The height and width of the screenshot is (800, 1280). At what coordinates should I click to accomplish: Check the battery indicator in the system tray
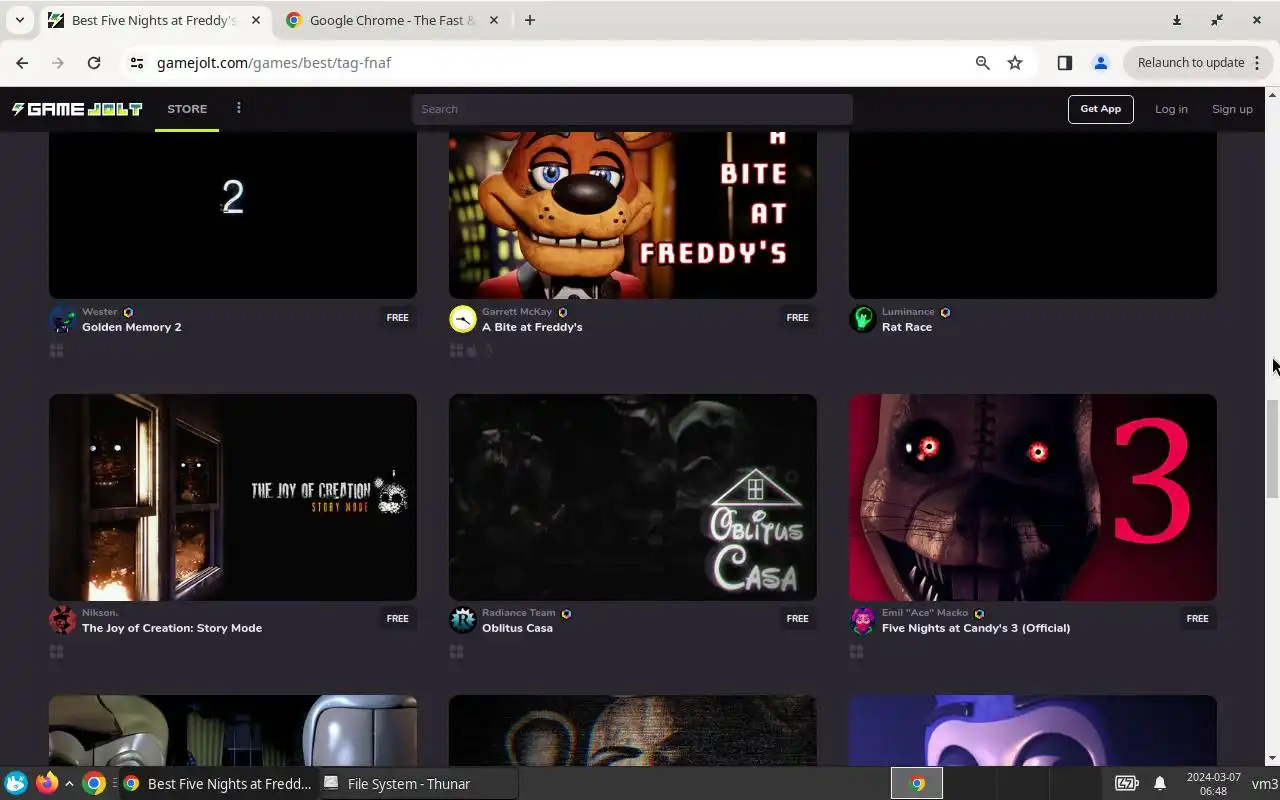pos(1127,783)
